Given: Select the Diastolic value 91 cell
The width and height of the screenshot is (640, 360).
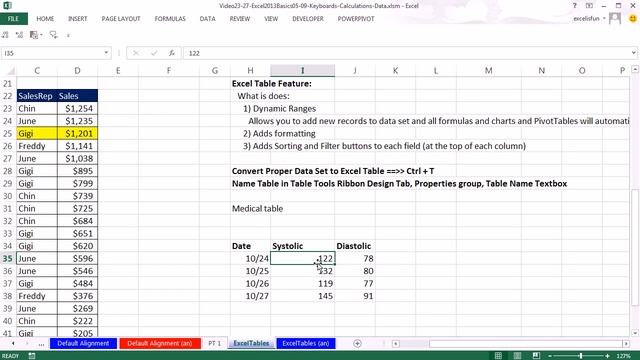Looking at the screenshot, I should point(355,296).
